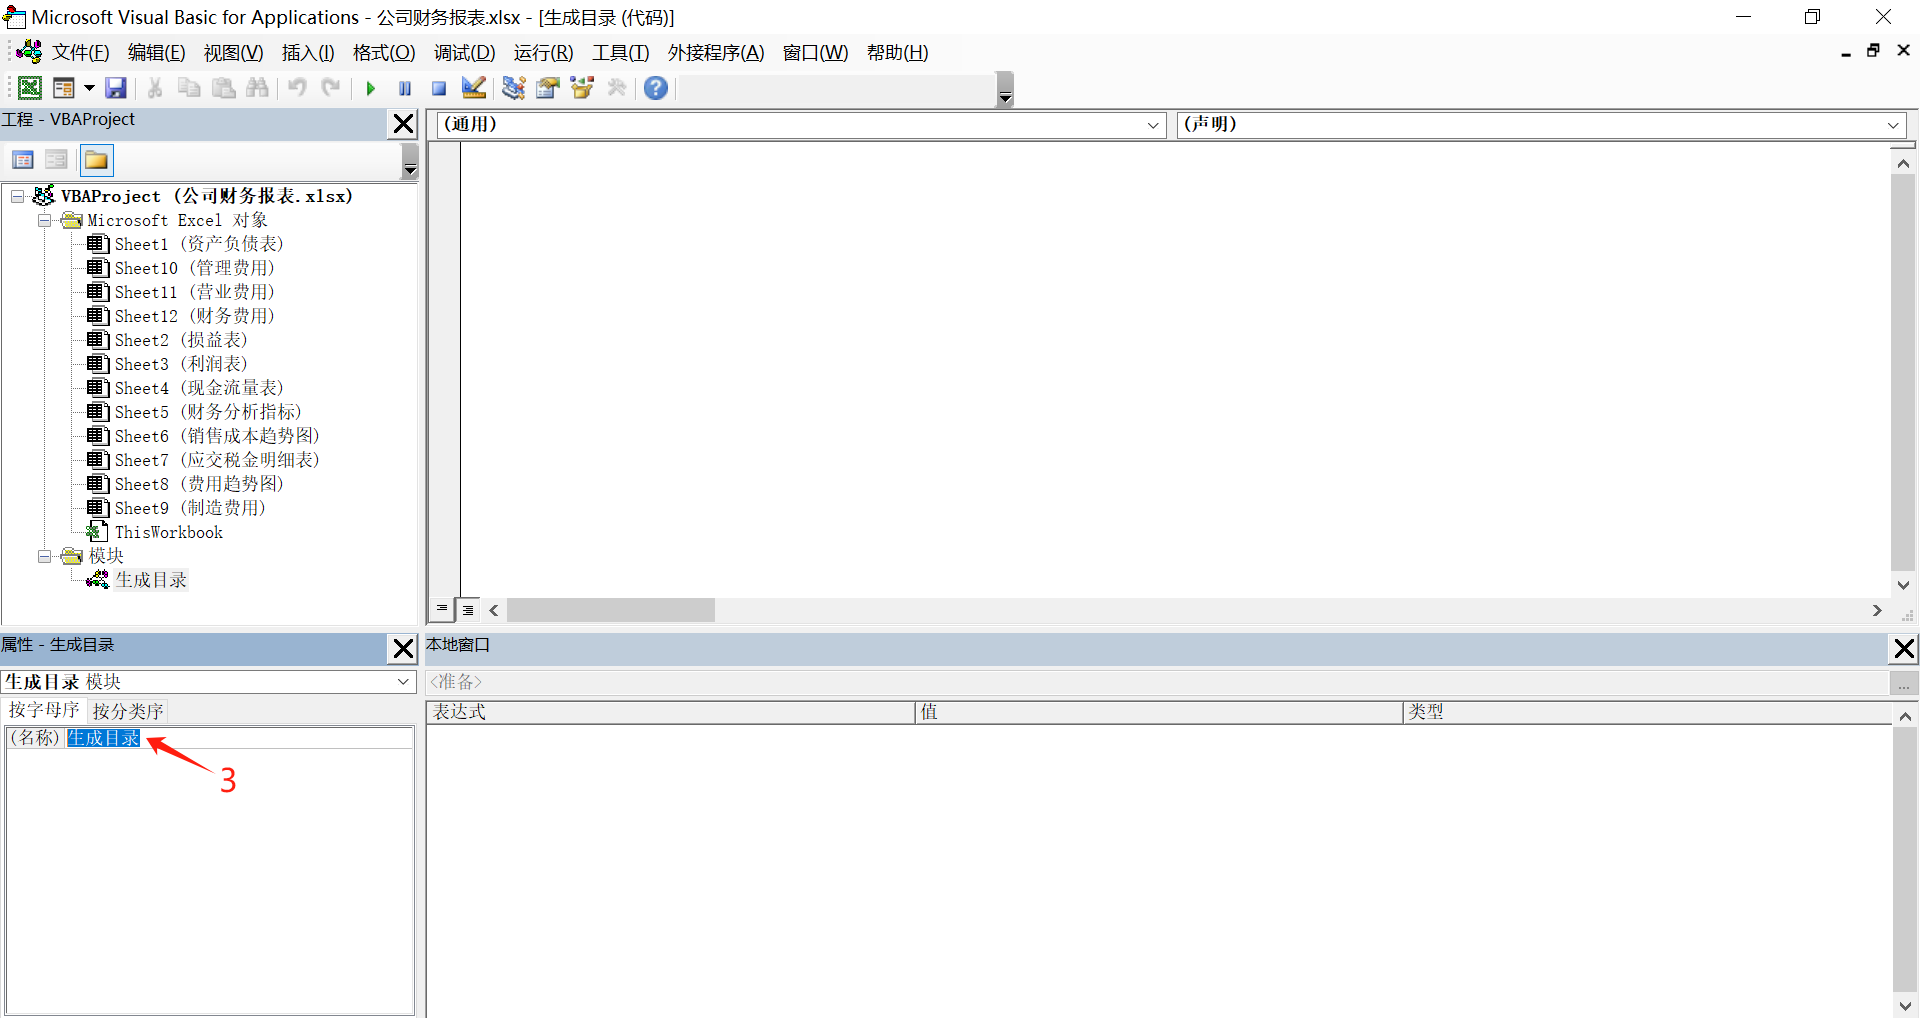The width and height of the screenshot is (1920, 1018).
Task: Open VBA Help question mark icon
Action: (656, 88)
